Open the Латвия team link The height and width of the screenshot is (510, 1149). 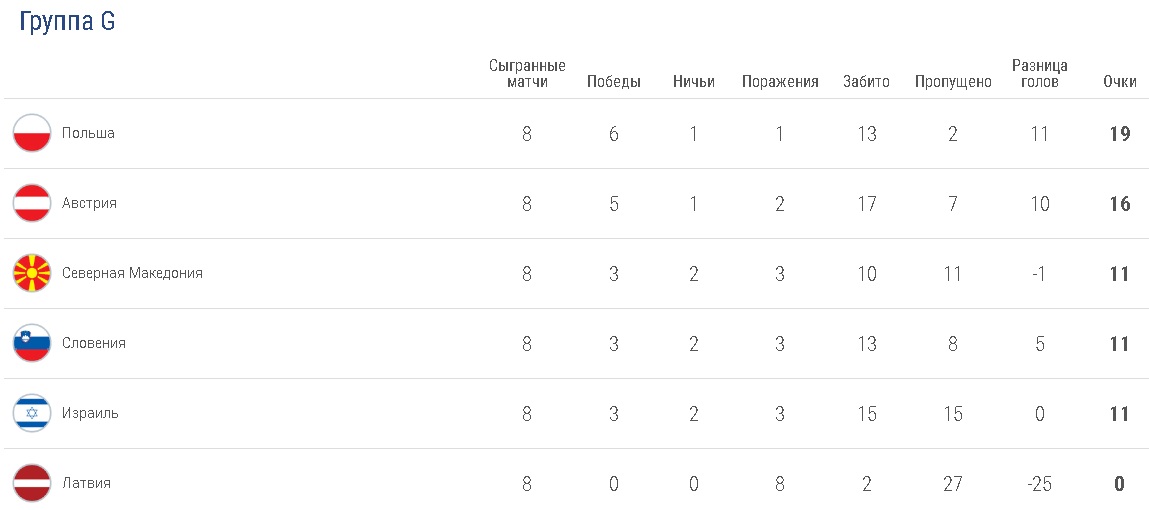pos(86,483)
